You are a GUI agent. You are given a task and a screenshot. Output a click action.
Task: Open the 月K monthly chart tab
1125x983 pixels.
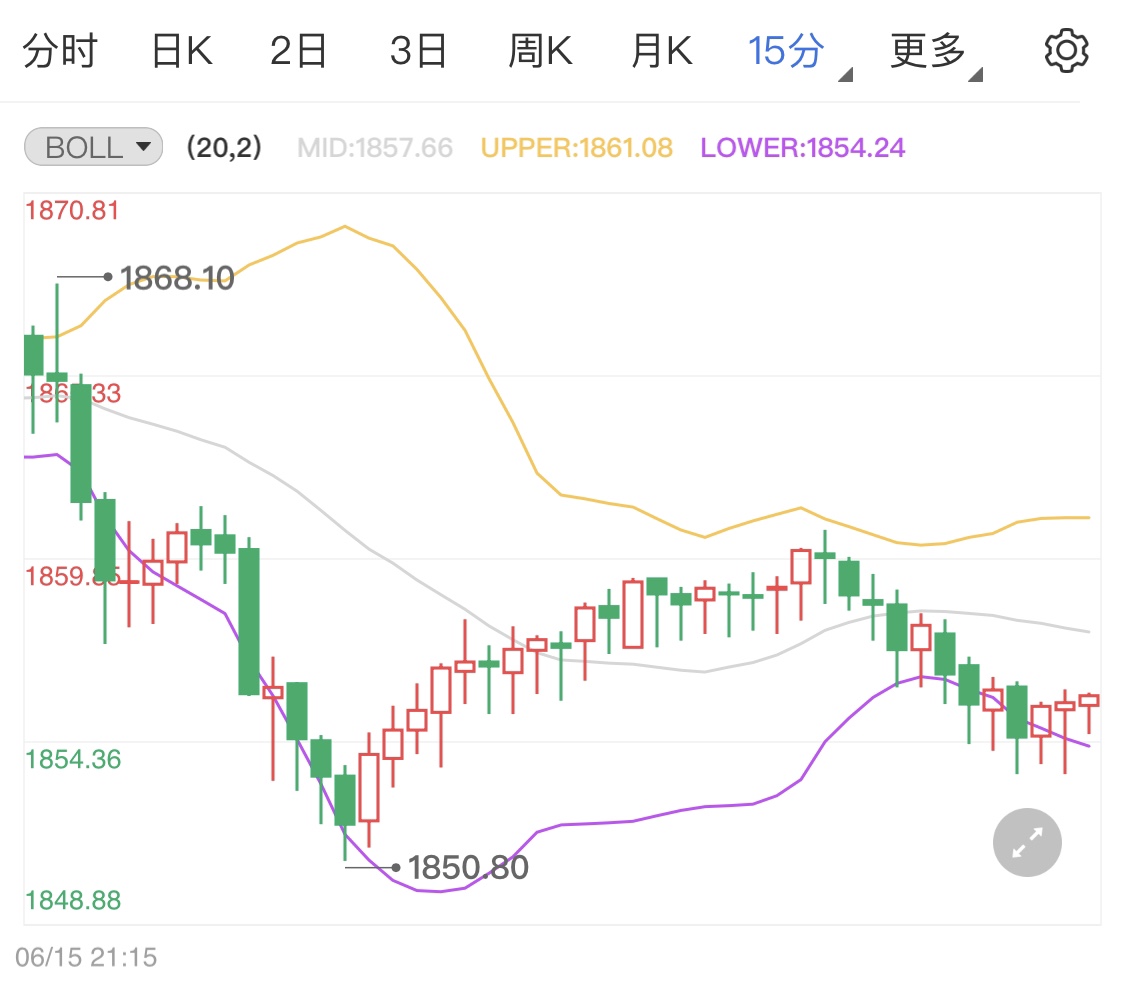coord(662,51)
